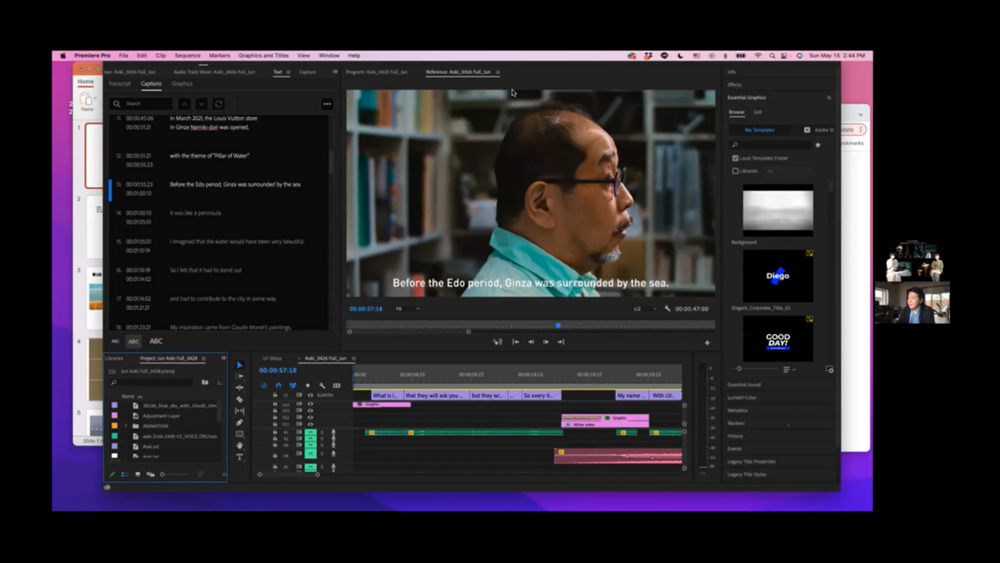Select the Razor tool
This screenshot has width=1000, height=563.
pos(239,399)
